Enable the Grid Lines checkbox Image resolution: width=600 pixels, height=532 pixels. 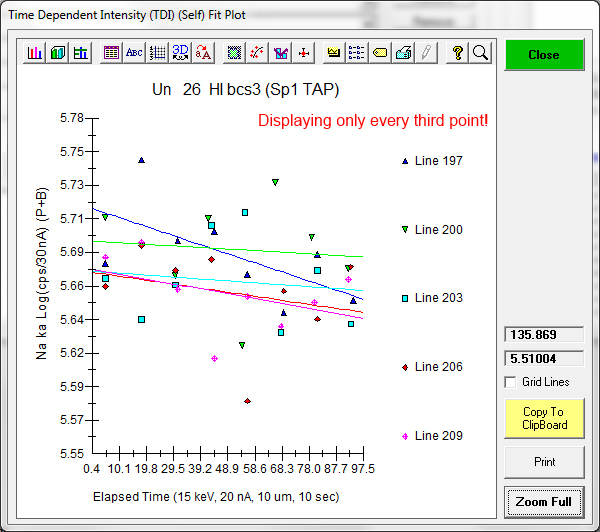[512, 382]
